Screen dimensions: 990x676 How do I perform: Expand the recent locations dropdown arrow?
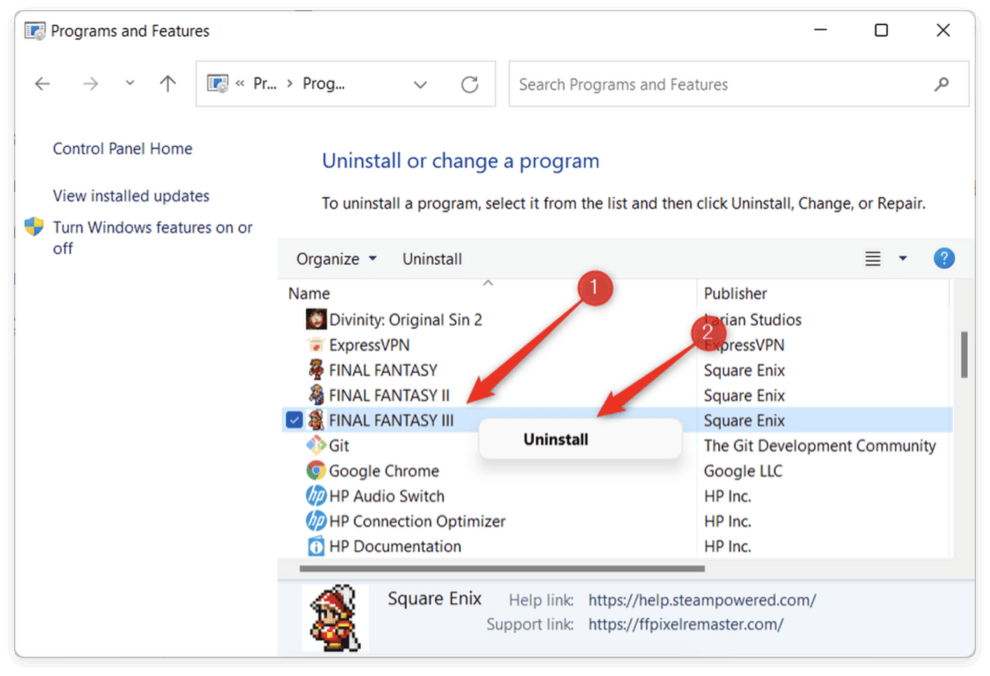coord(130,85)
